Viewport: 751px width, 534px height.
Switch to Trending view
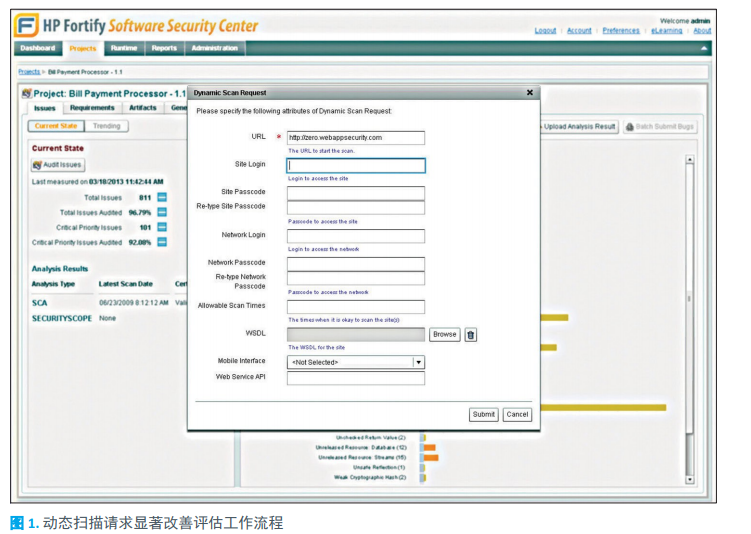point(106,126)
